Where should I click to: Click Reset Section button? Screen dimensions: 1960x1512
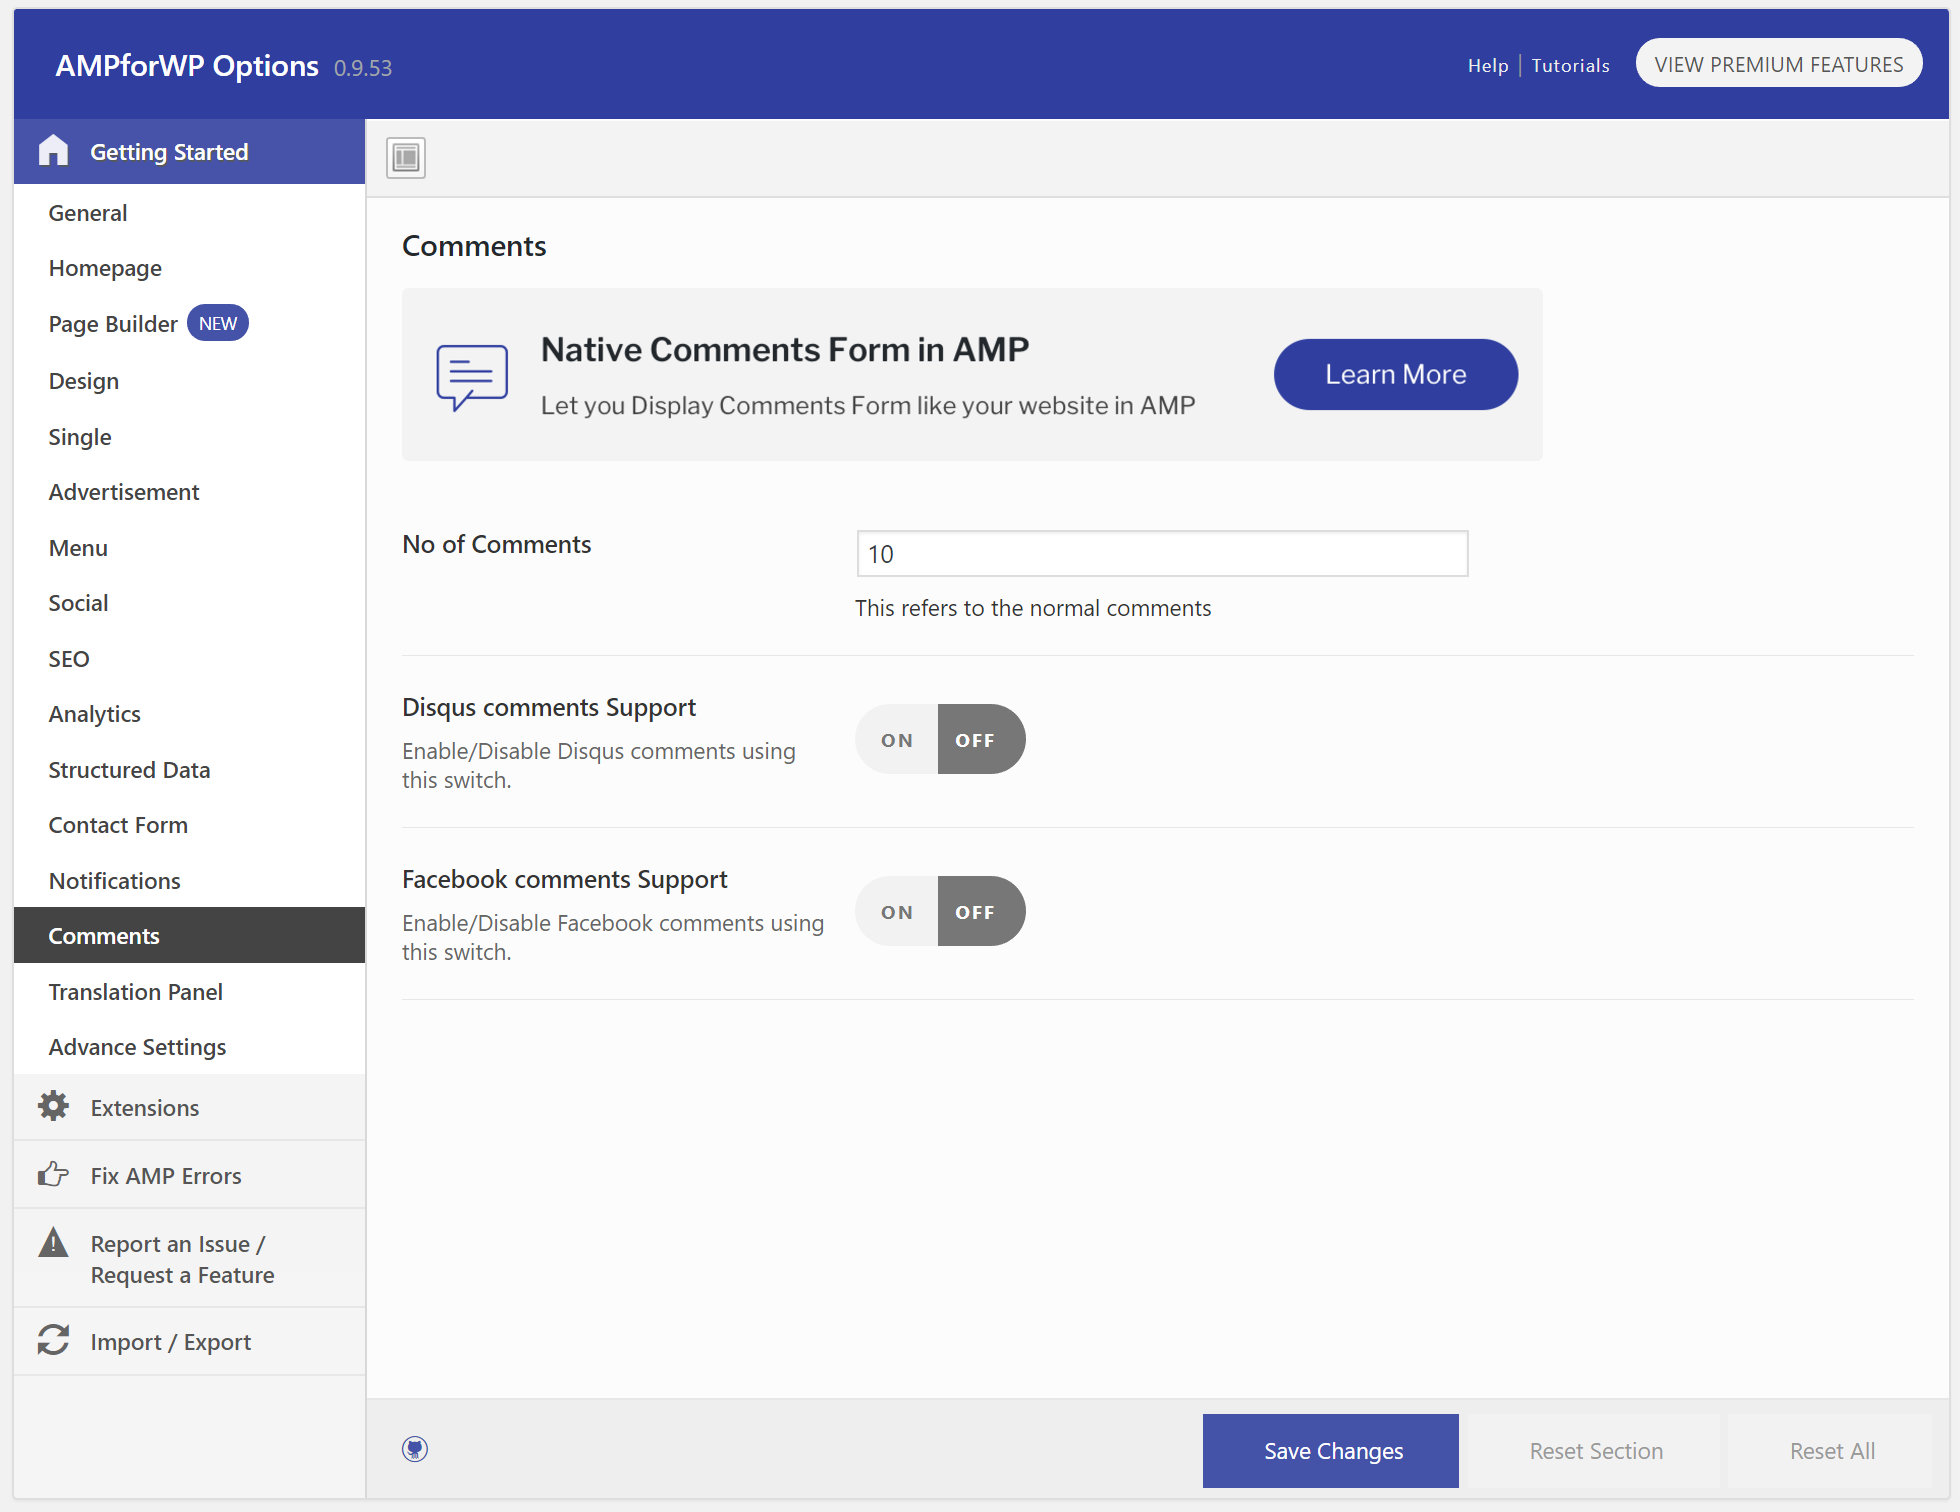coord(1595,1450)
